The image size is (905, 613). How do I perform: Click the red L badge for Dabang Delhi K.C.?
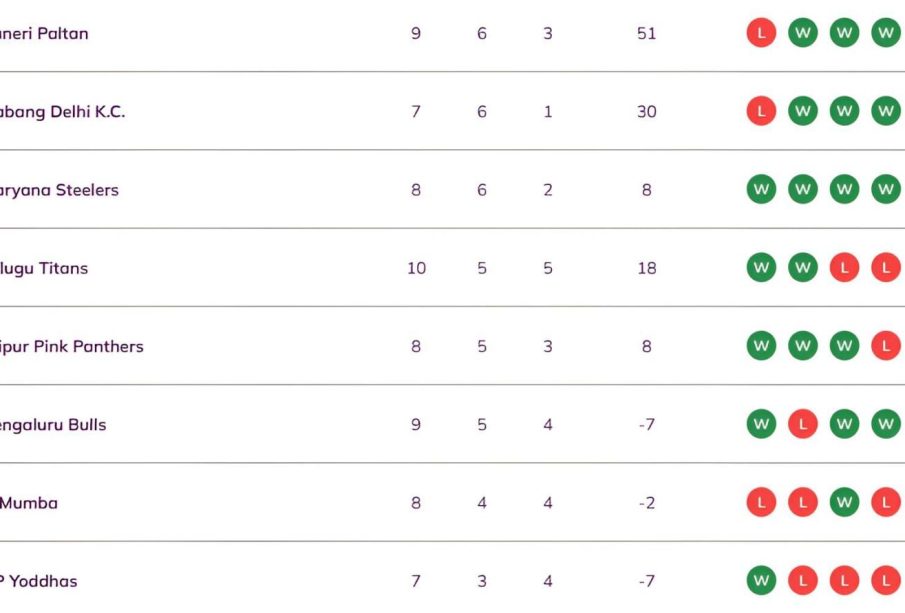tap(761, 111)
